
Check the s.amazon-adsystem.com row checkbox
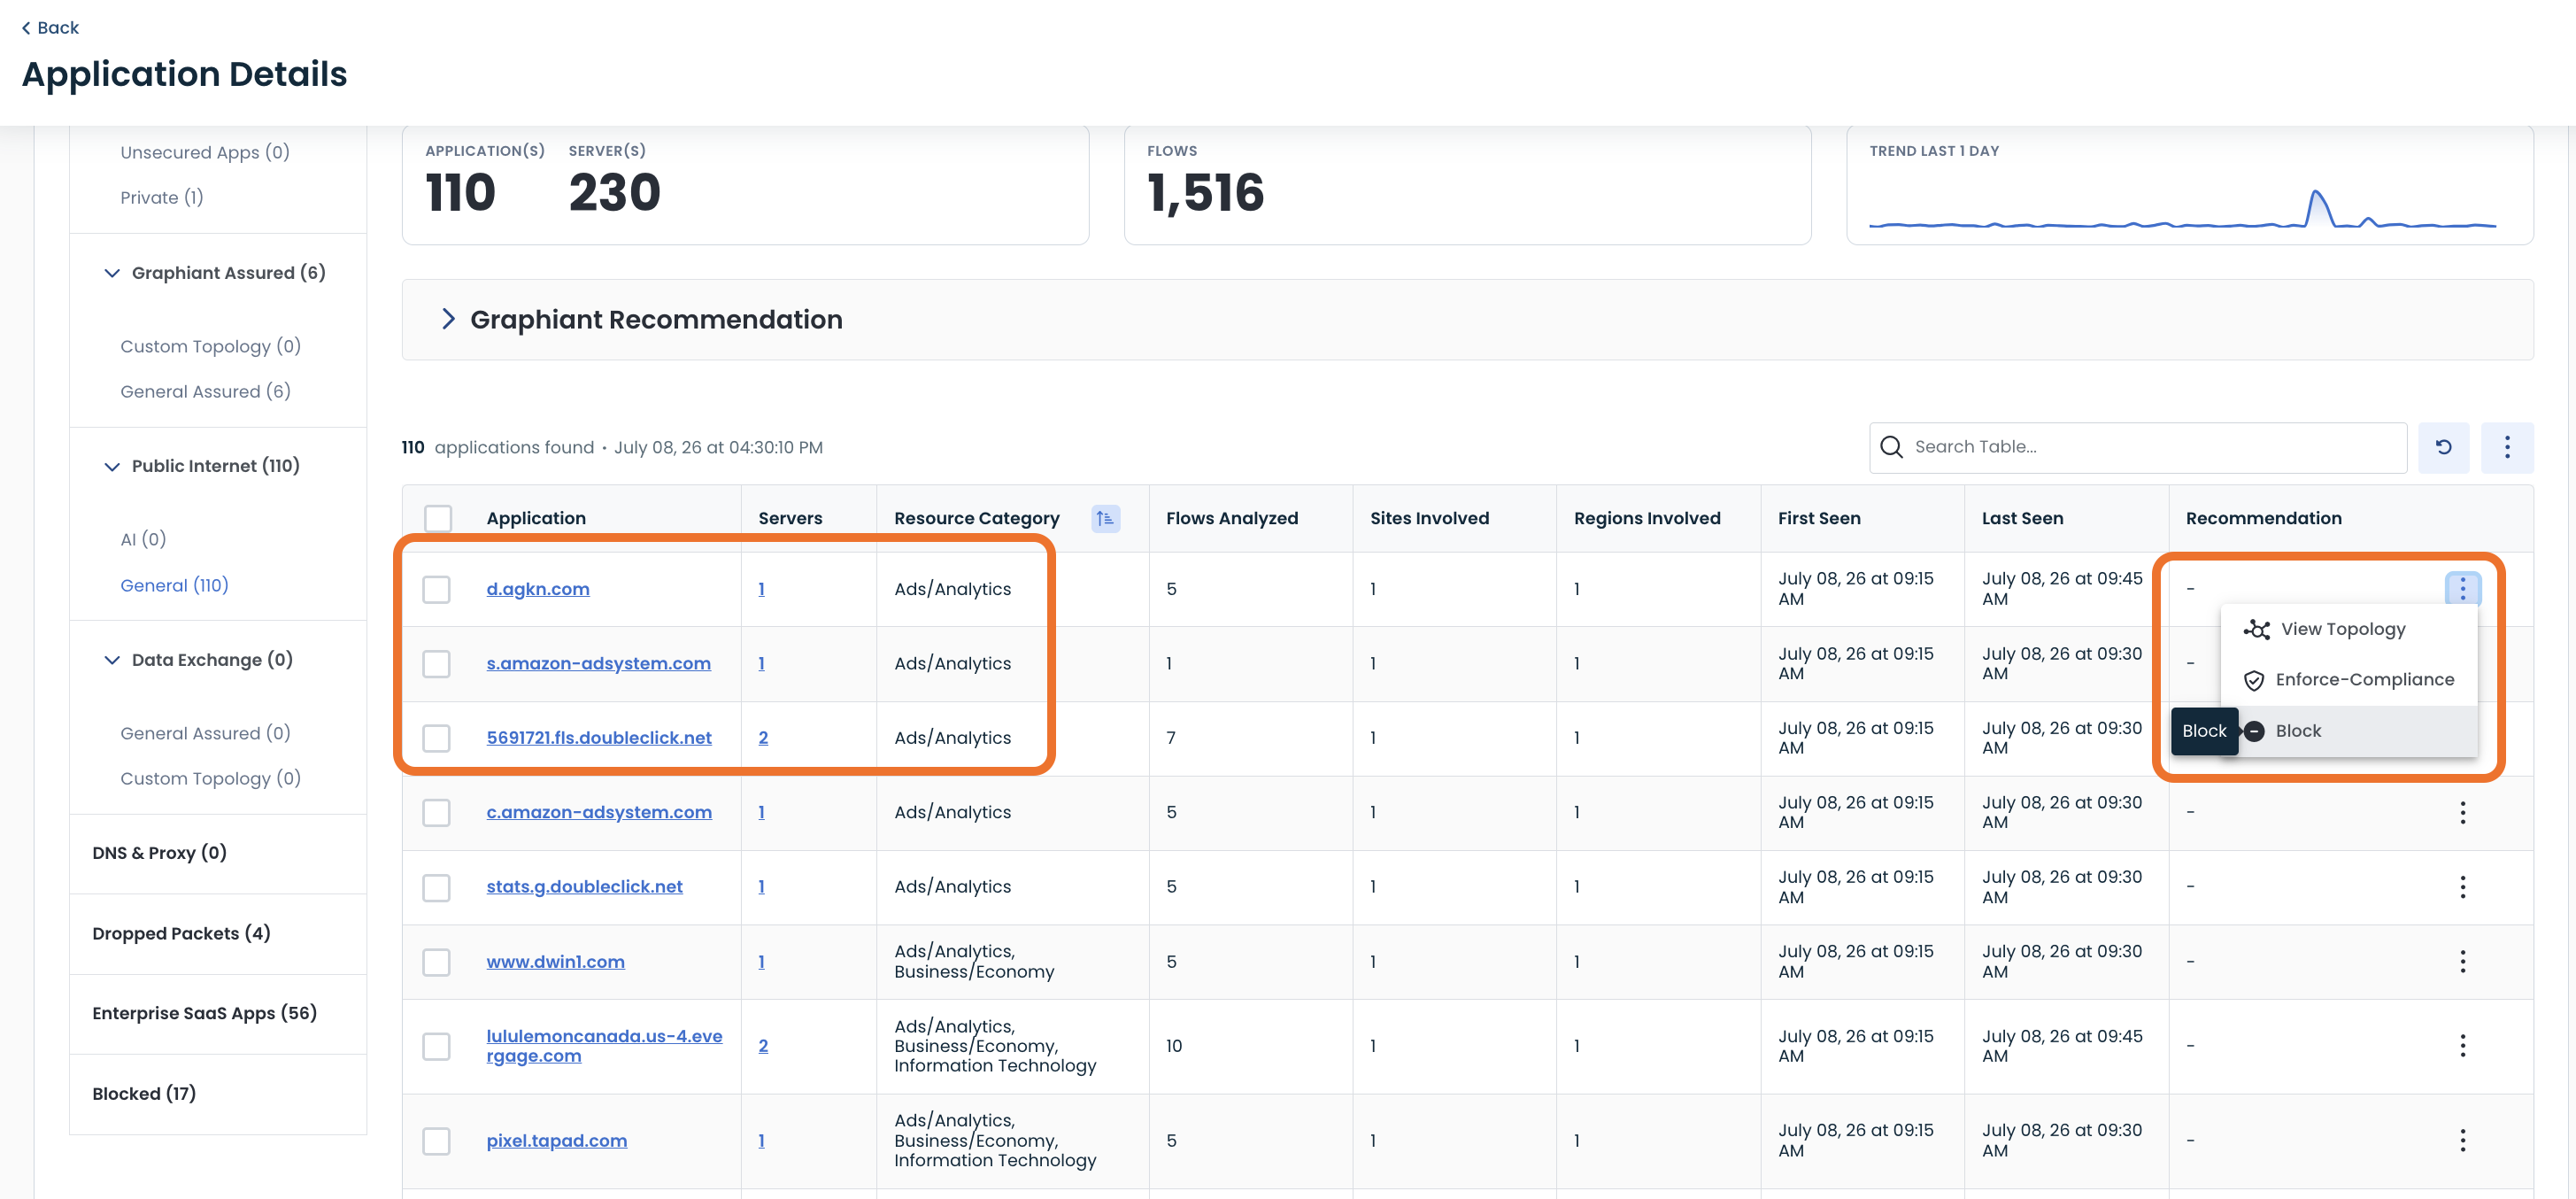tap(436, 664)
